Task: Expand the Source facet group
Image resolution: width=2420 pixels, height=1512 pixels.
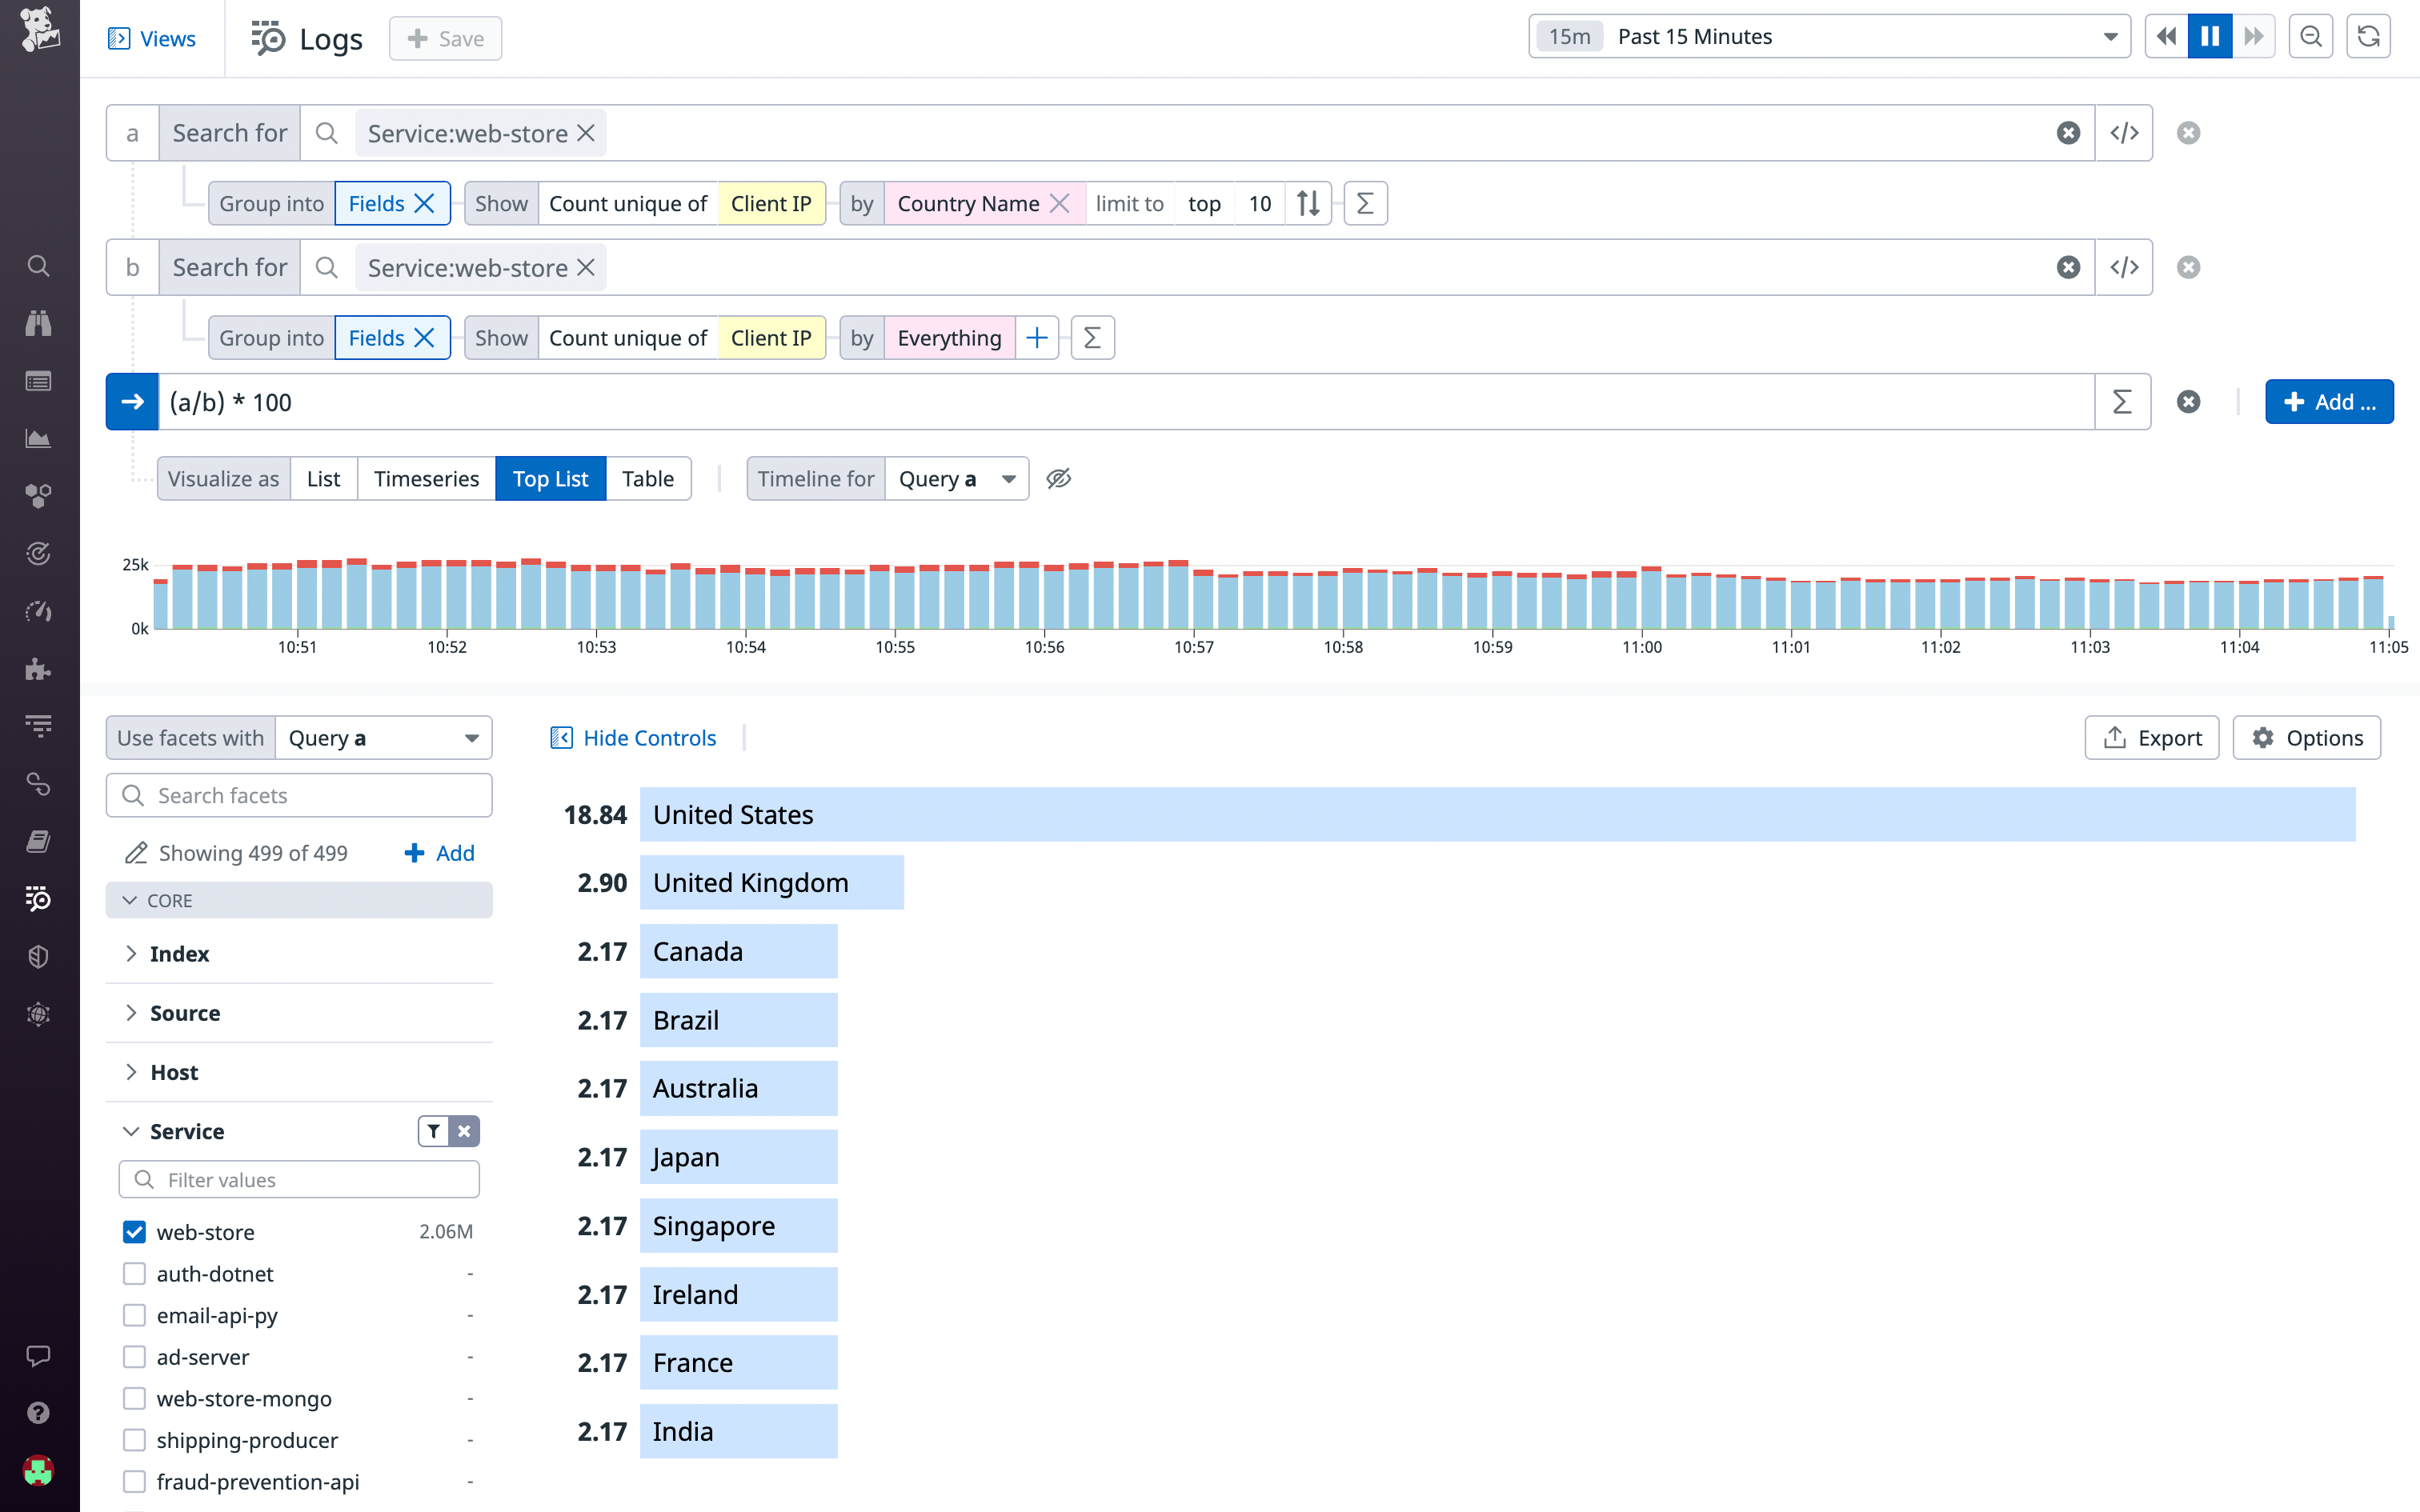Action: 185,1012
